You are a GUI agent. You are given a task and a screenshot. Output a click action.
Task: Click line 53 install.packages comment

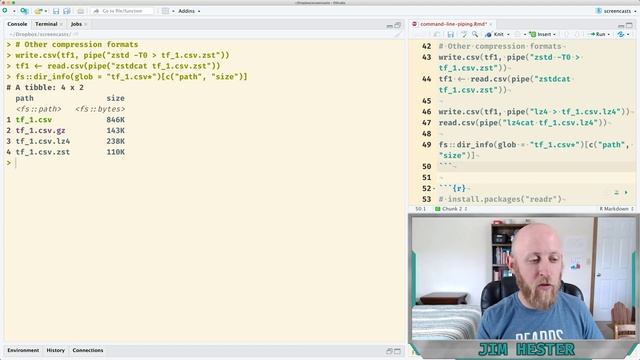click(500, 199)
